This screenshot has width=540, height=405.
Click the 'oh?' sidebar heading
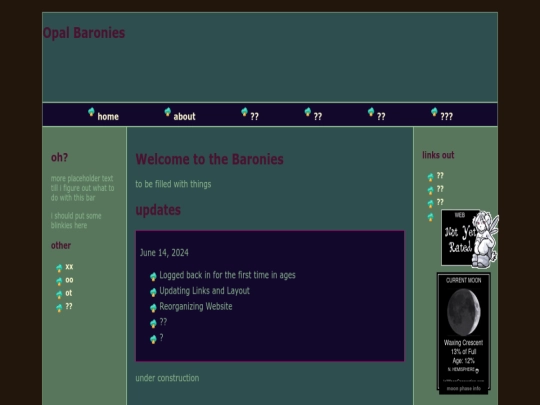[x=59, y=157]
